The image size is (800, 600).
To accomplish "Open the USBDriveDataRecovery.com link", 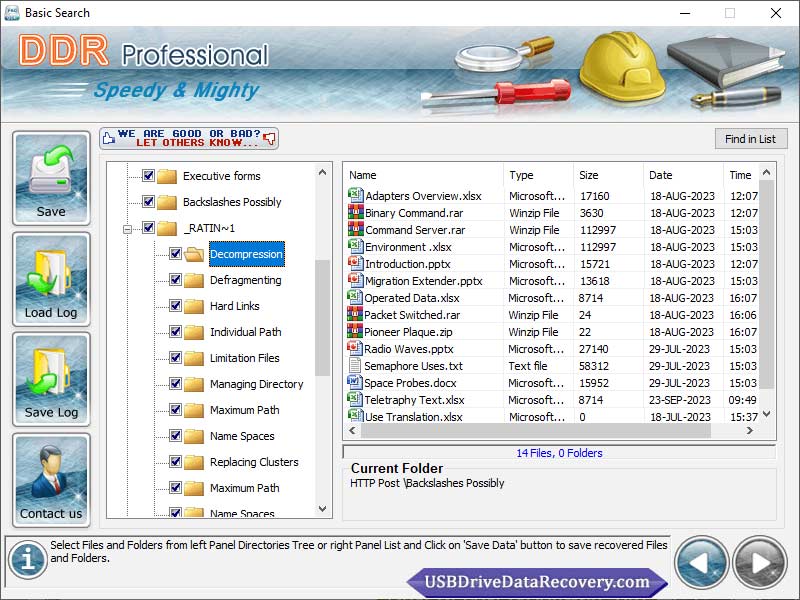I will [x=537, y=582].
